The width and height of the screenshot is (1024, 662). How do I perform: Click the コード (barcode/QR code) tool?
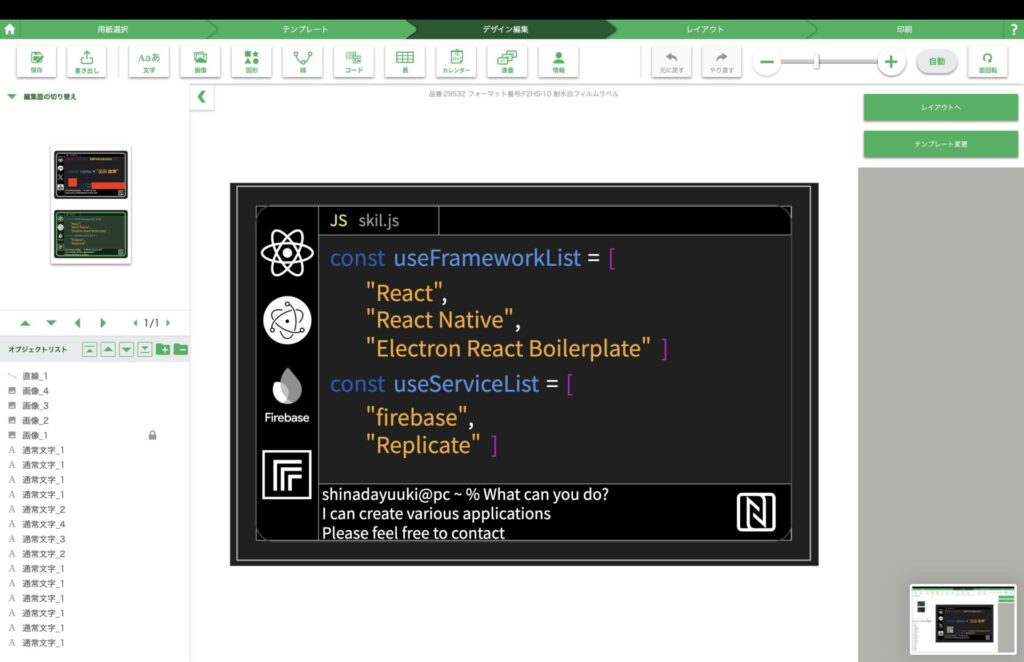click(x=354, y=62)
